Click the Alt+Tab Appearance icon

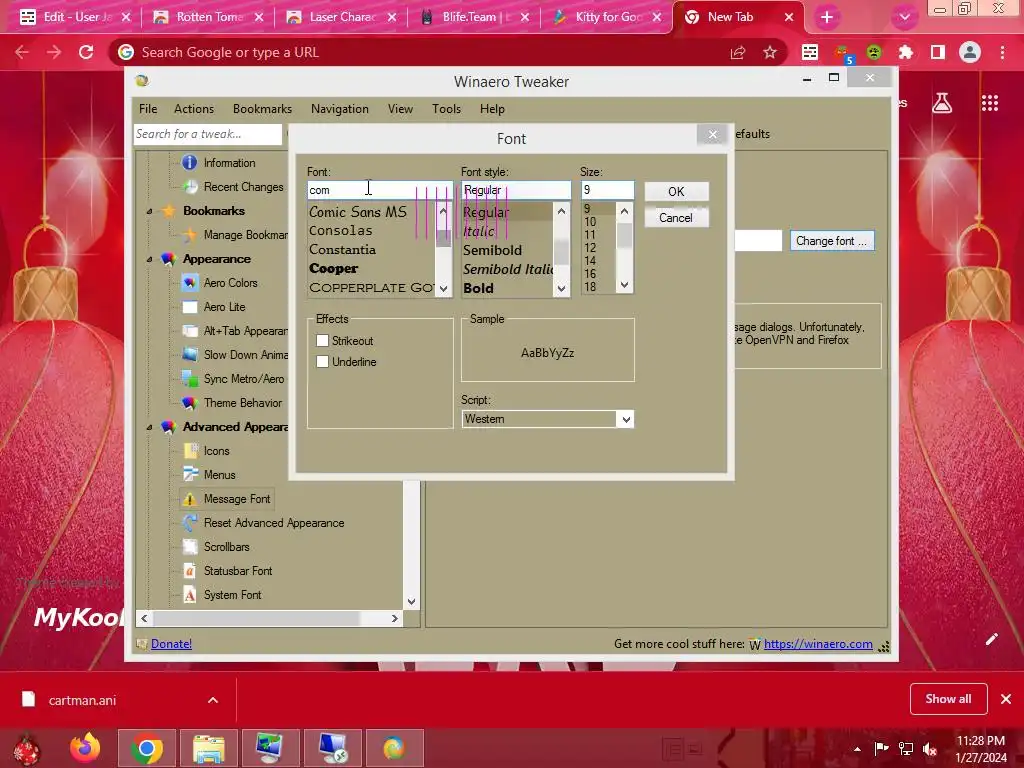point(189,331)
